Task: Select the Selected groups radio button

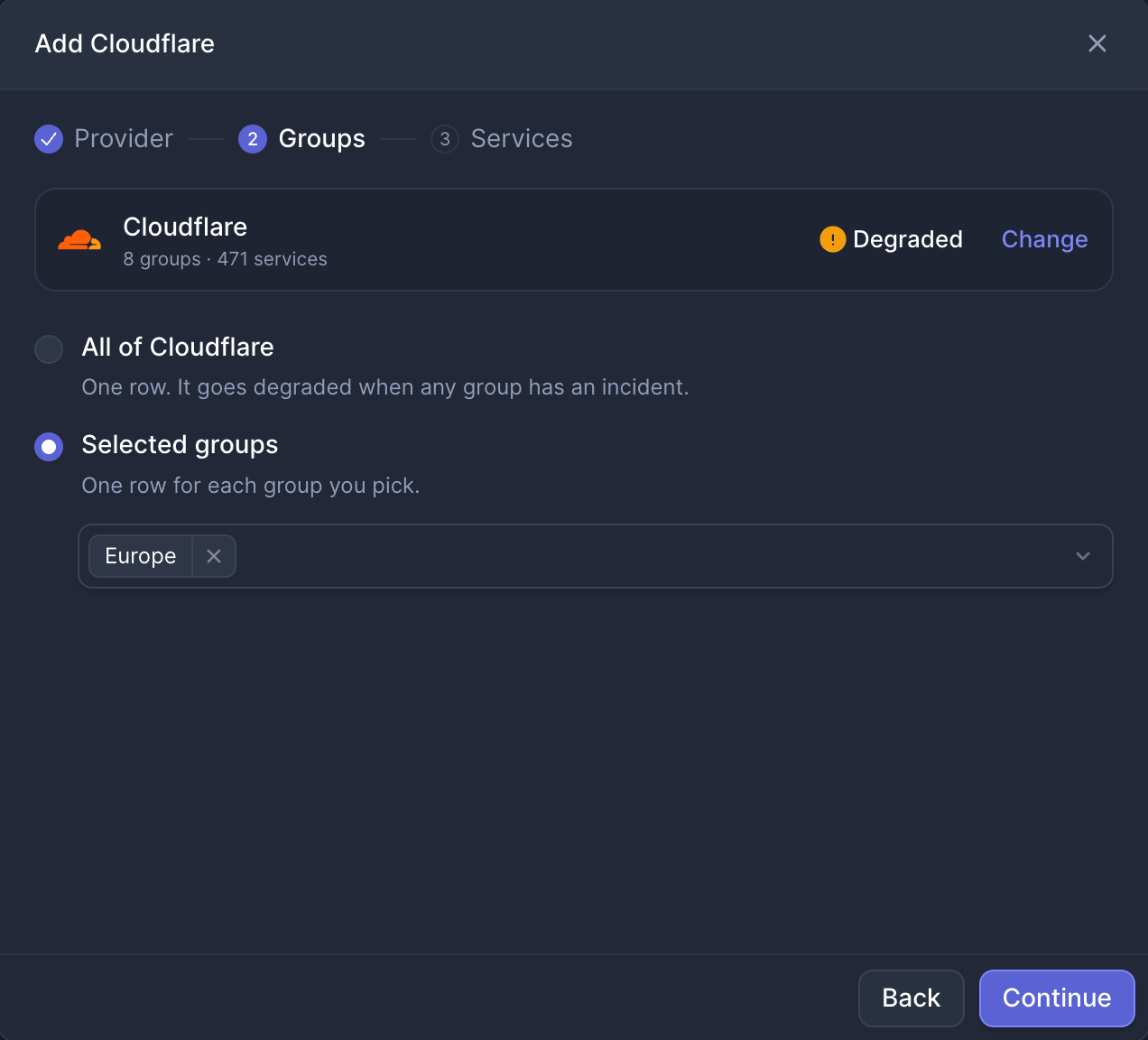Action: click(x=48, y=446)
